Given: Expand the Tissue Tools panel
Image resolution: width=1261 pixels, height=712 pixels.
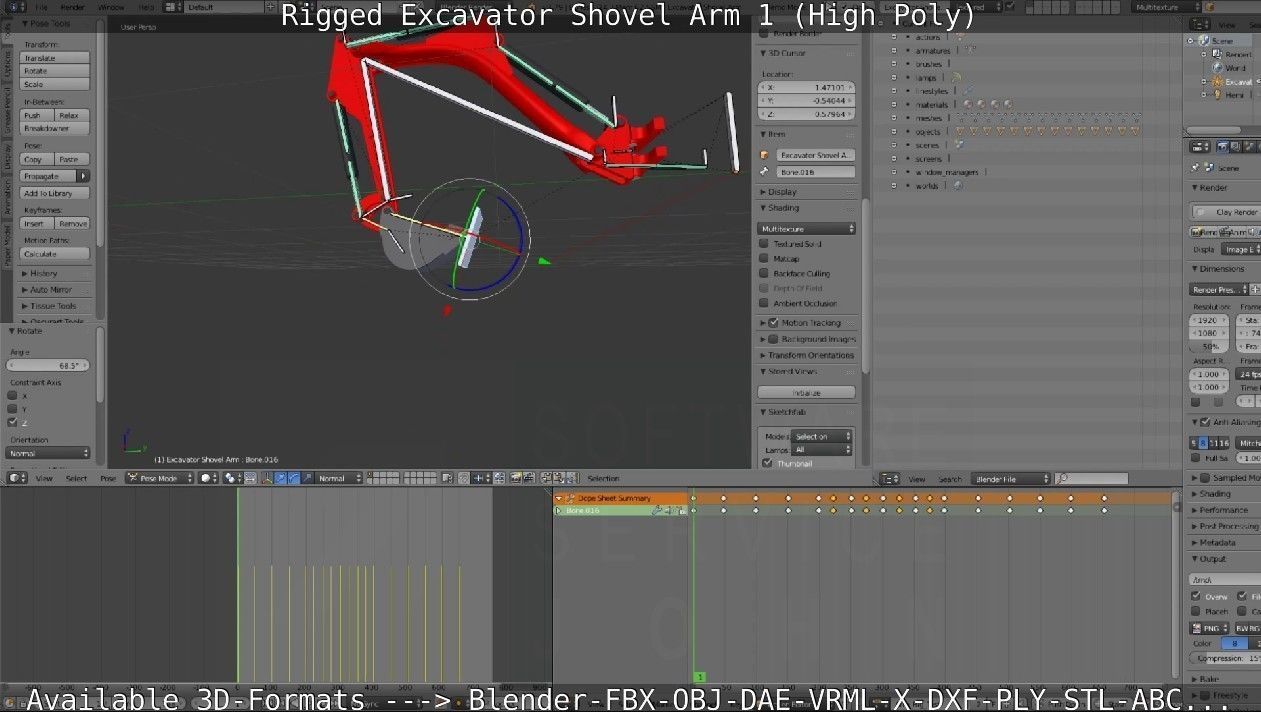Looking at the screenshot, I should (x=52, y=306).
